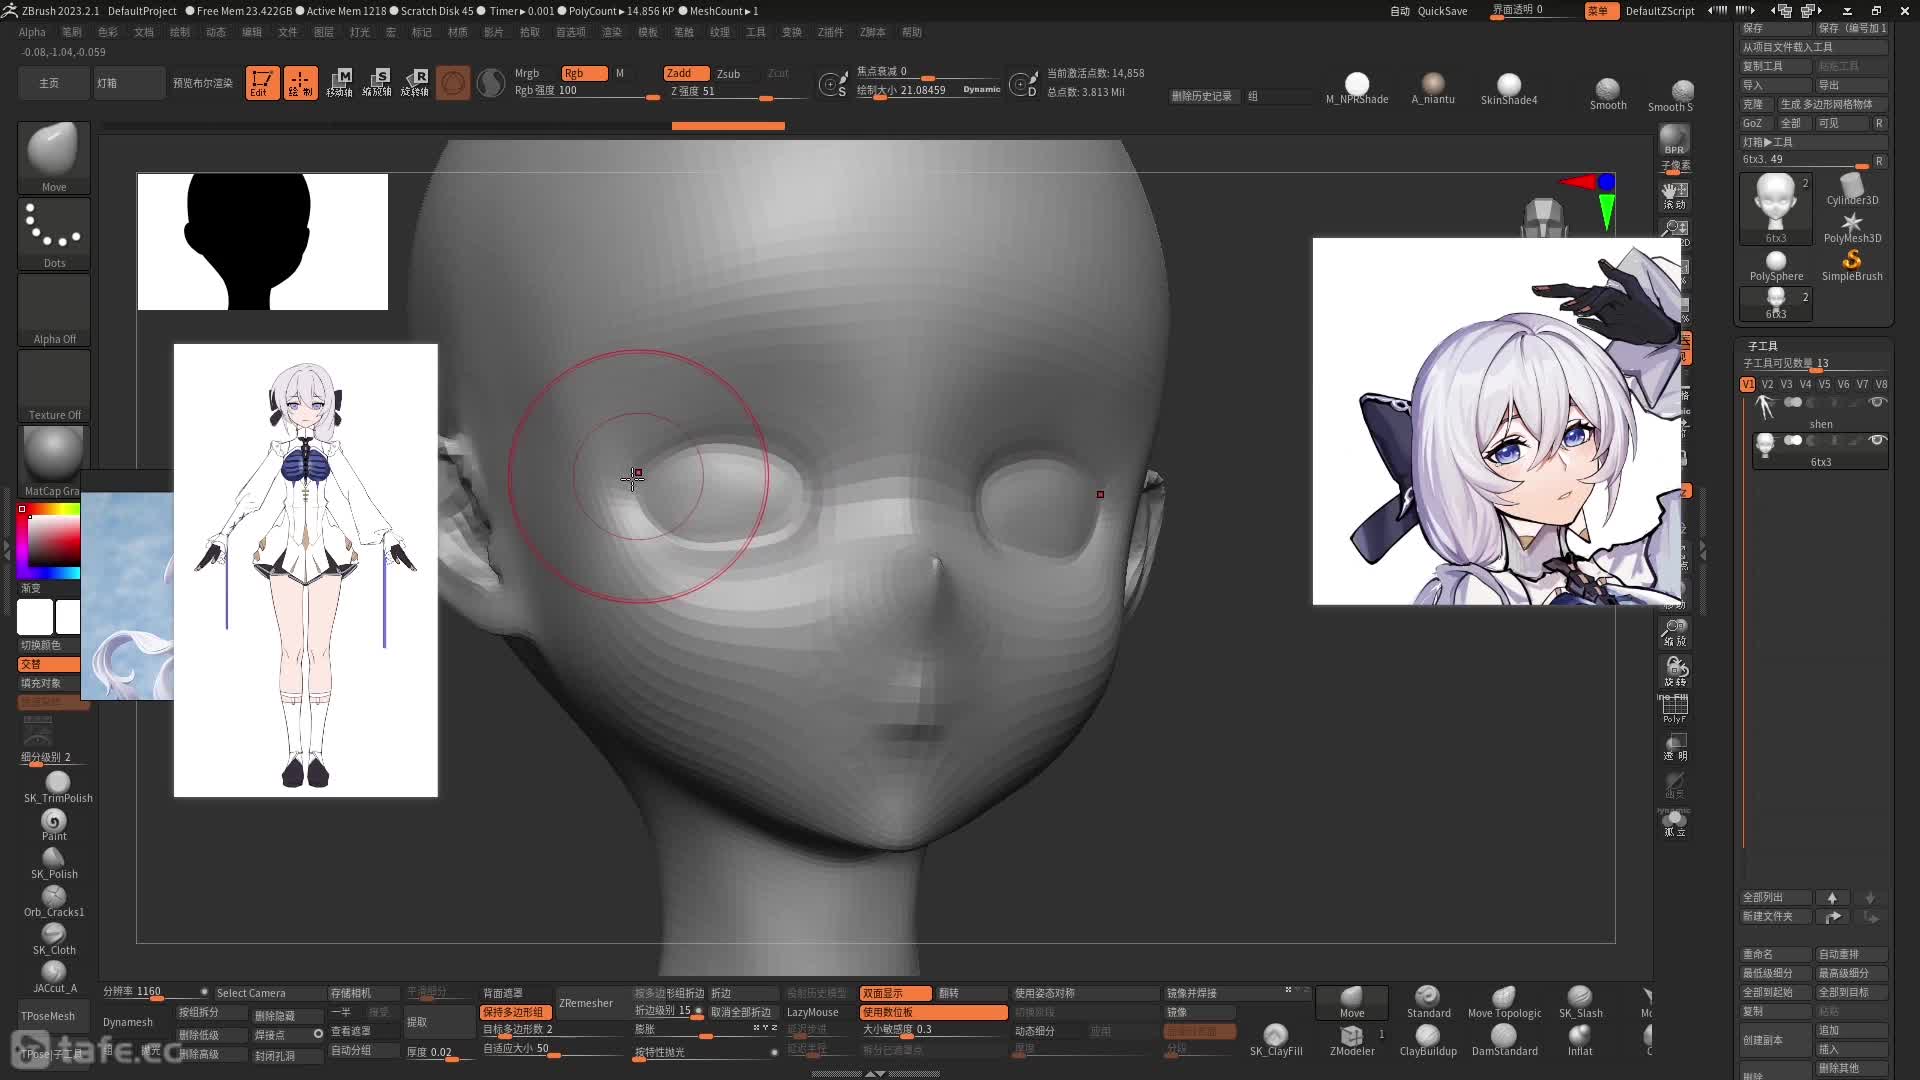Choose the Inflat brush
Image resolution: width=1920 pixels, height=1080 pixels.
pos(1580,1040)
